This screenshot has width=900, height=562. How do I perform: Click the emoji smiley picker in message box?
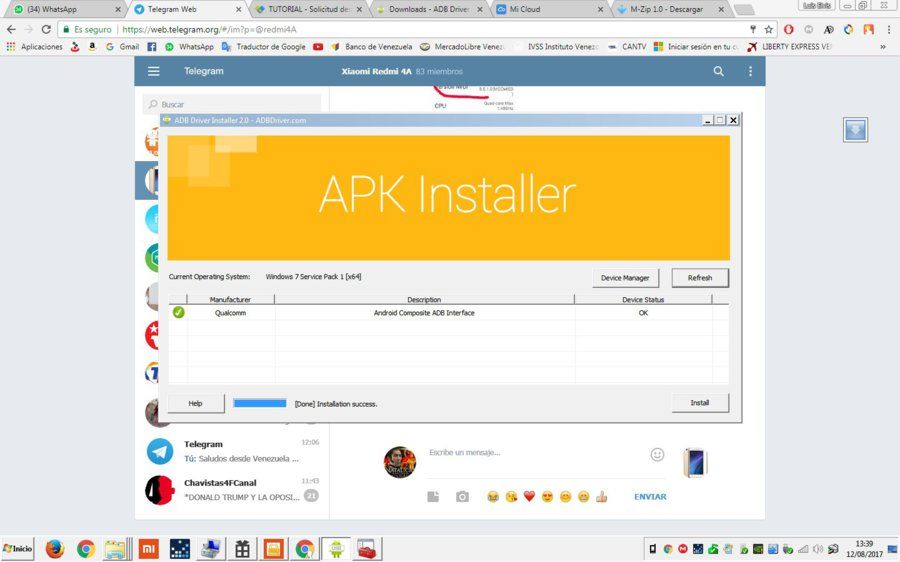click(657, 455)
